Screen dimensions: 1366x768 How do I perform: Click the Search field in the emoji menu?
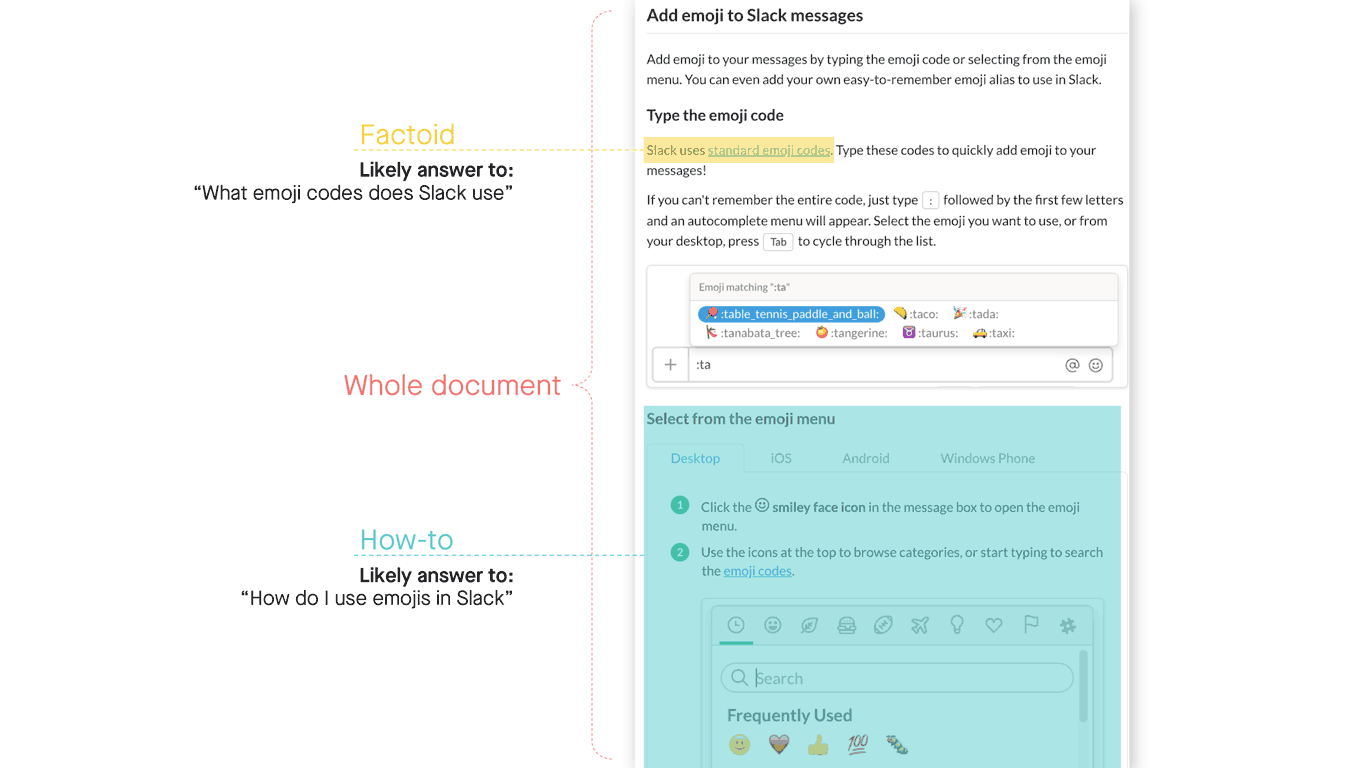pos(895,677)
